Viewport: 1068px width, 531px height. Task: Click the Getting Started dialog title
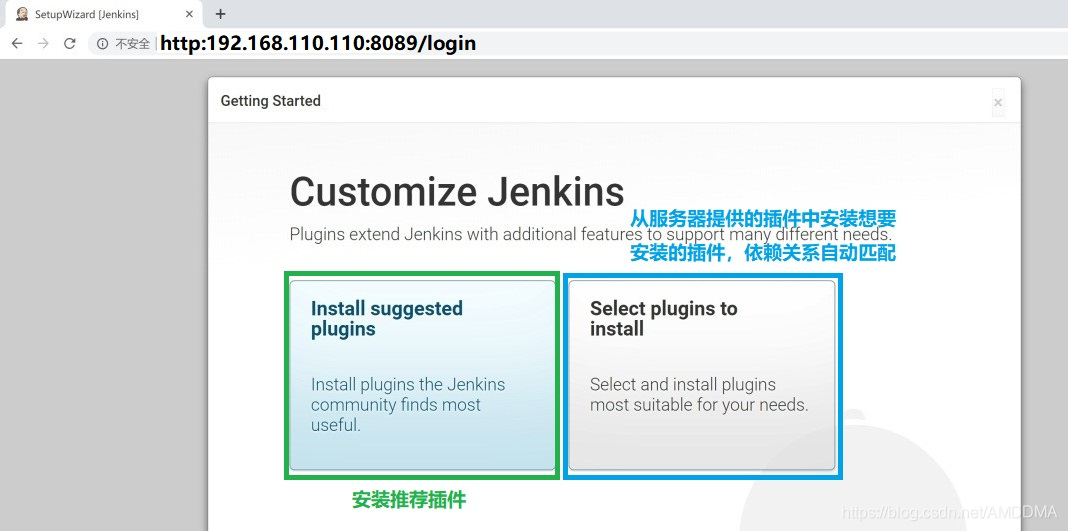[270, 101]
